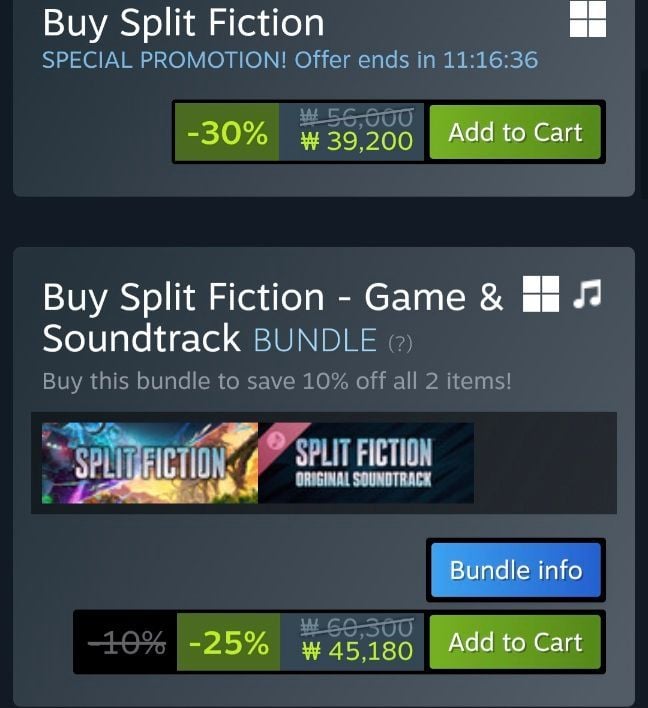Click the bundle savings description text
Screen dimensions: 648x708
click(x=276, y=381)
